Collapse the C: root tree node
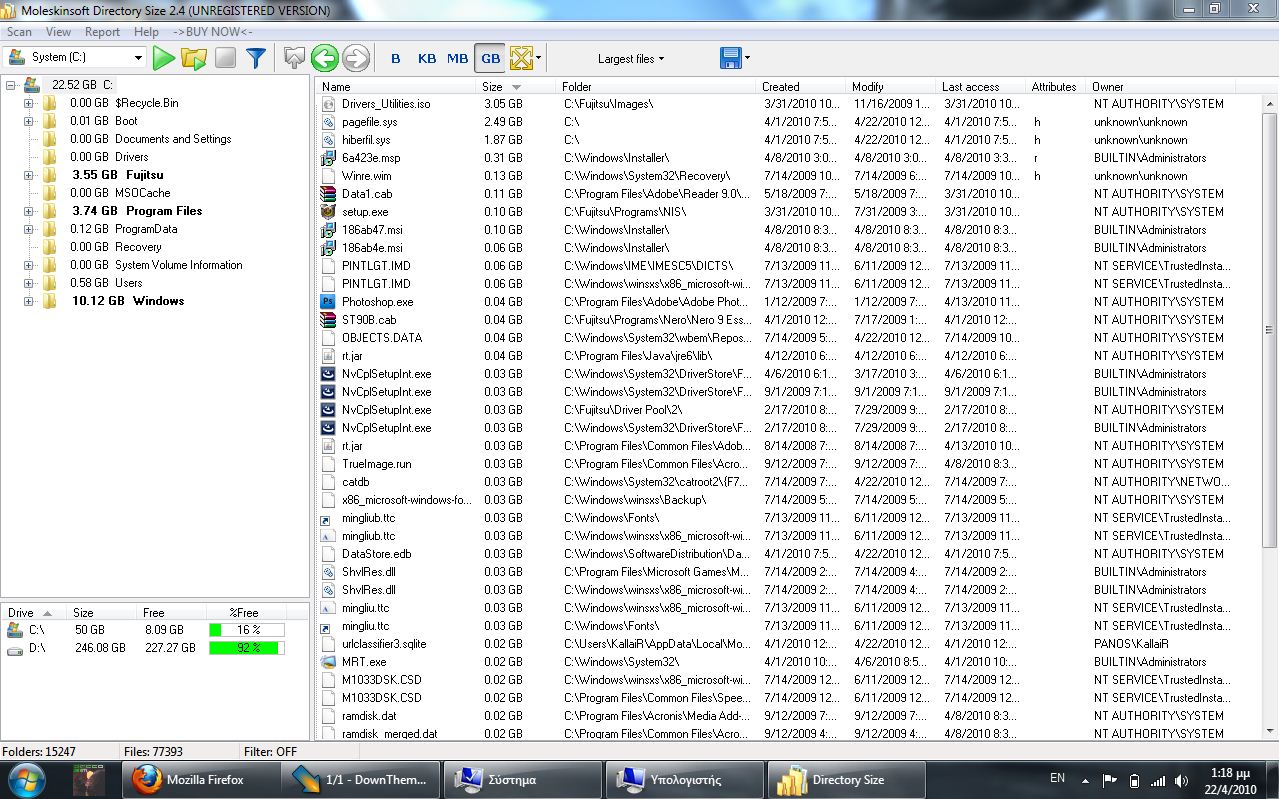 [11, 85]
